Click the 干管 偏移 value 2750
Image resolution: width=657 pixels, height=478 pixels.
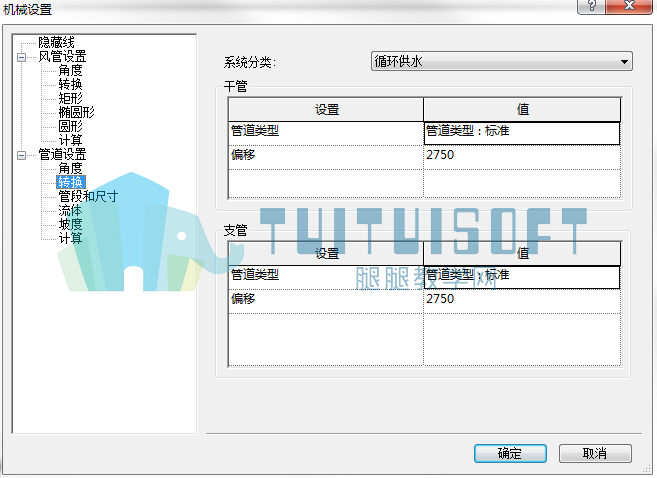tap(522, 158)
